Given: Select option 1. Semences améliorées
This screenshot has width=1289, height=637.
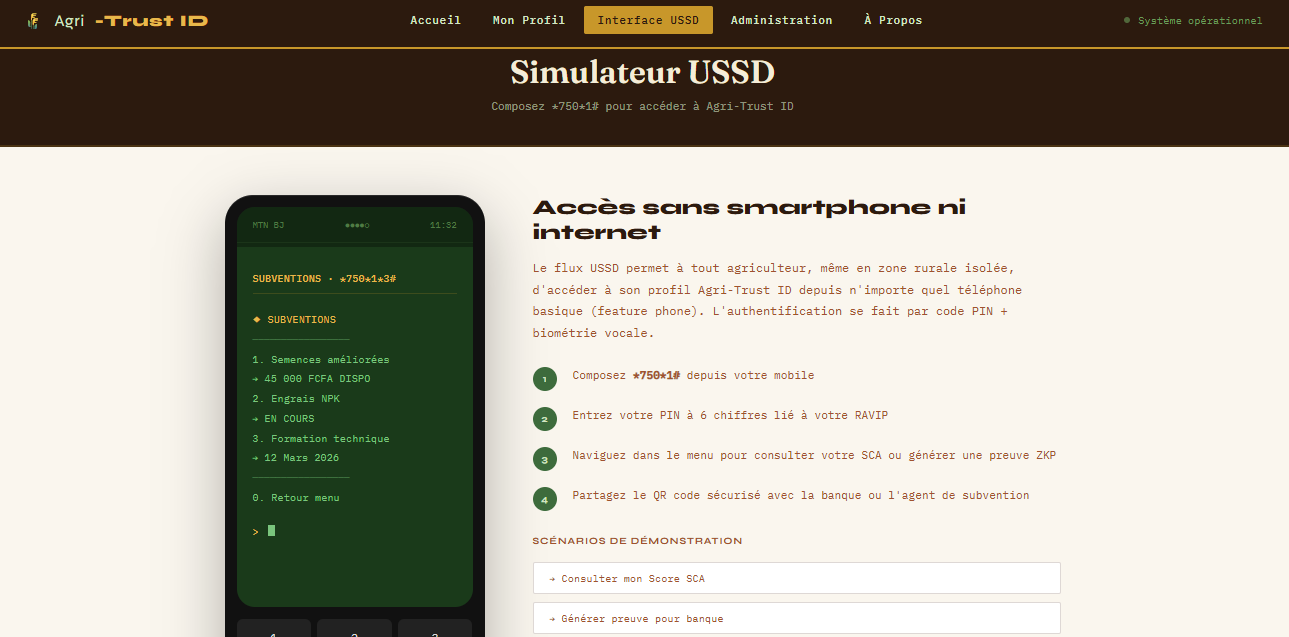Looking at the screenshot, I should tap(321, 359).
